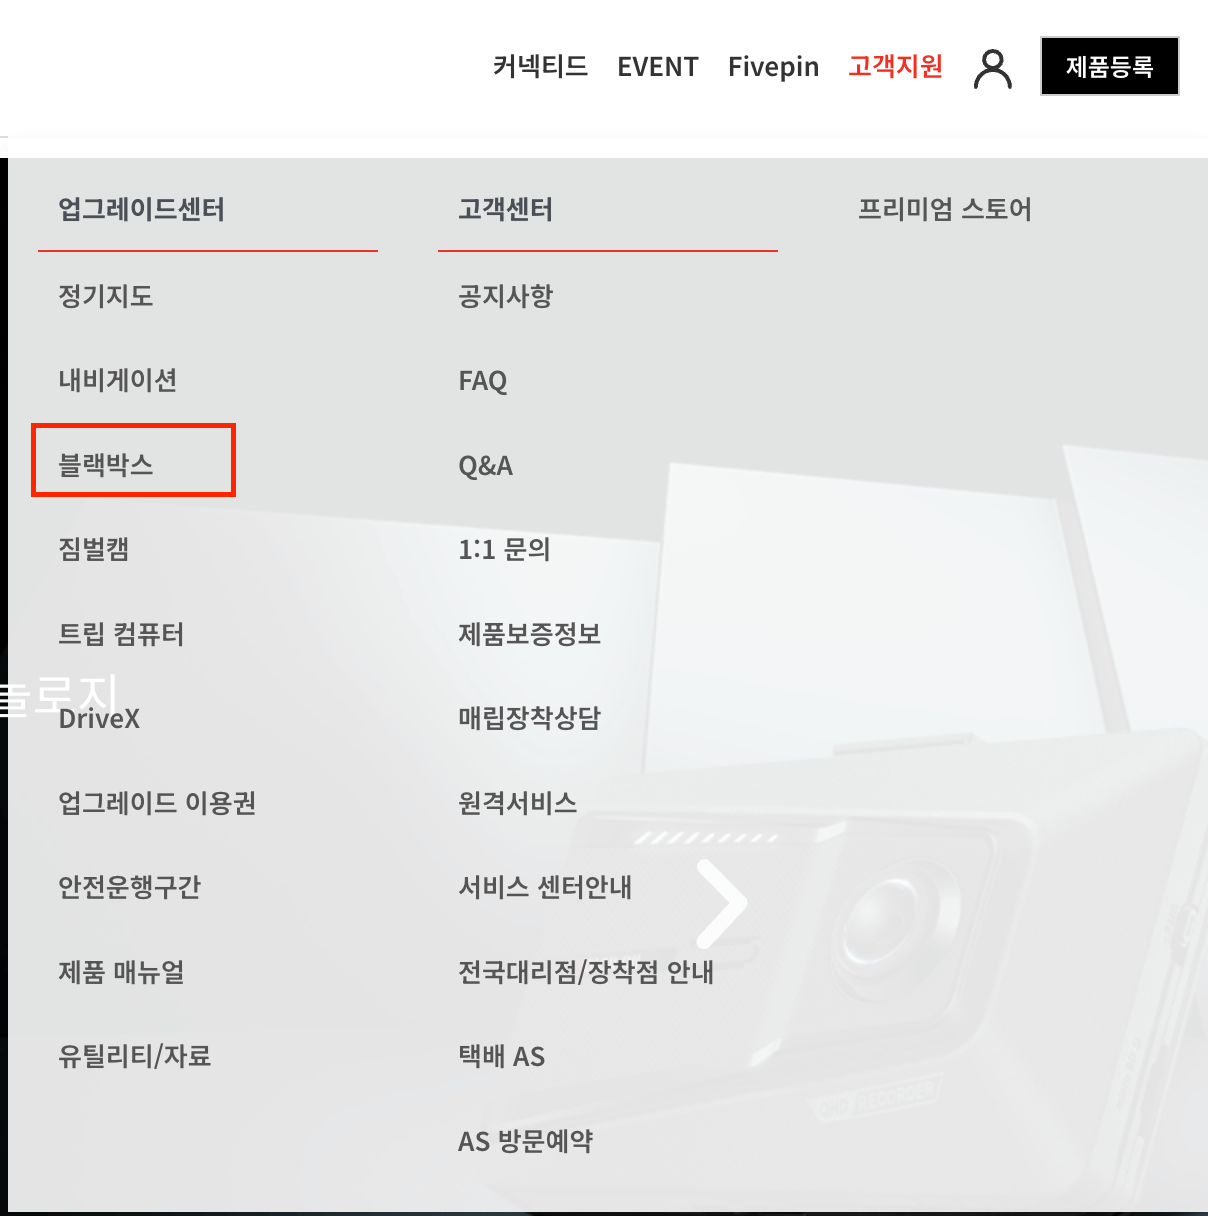
Task: Book an AS 방문예약 appointment
Action: [x=524, y=1141]
